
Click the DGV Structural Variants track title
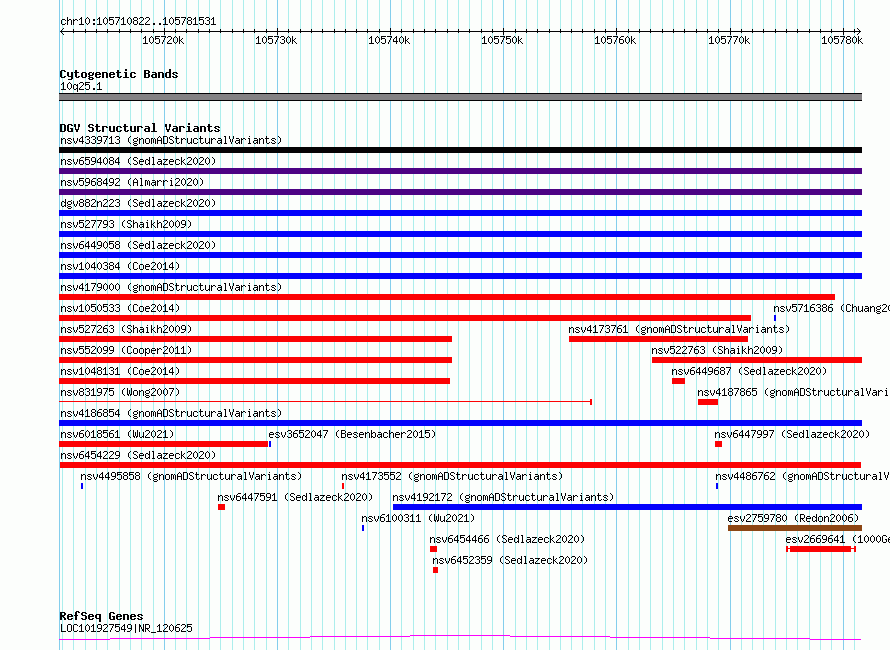(x=140, y=128)
